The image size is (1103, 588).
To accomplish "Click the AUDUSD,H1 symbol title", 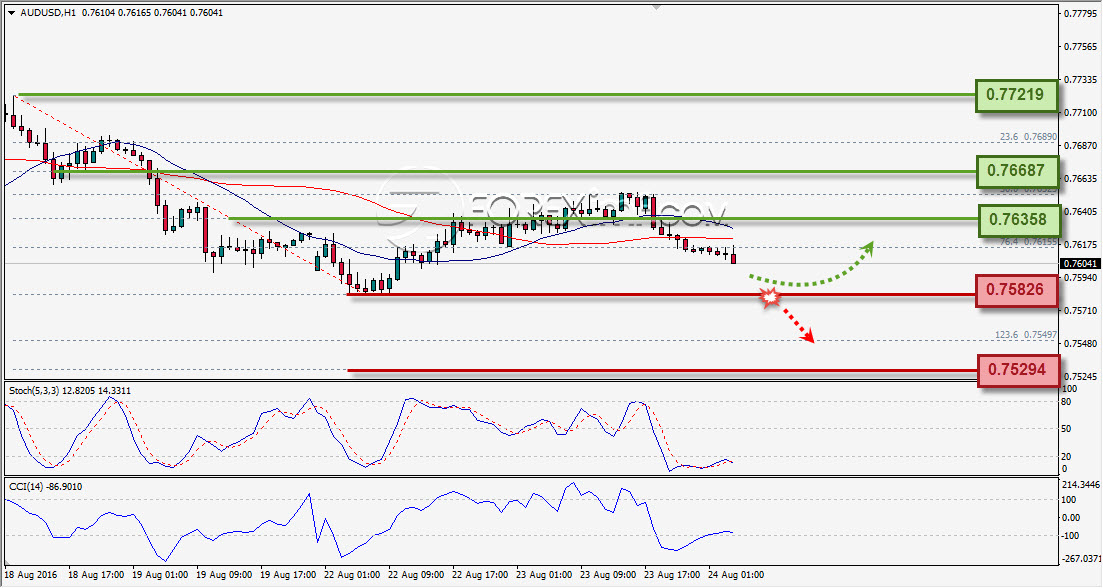I will pyautogui.click(x=48, y=13).
